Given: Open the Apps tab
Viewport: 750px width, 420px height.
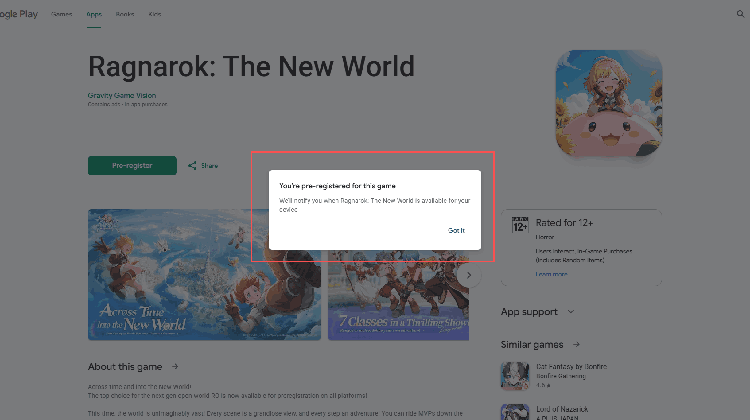Looking at the screenshot, I should coord(94,14).
